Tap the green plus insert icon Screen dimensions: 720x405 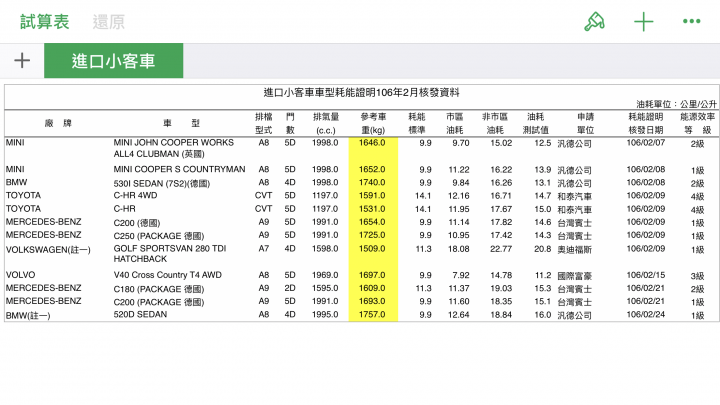pyautogui.click(x=643, y=22)
